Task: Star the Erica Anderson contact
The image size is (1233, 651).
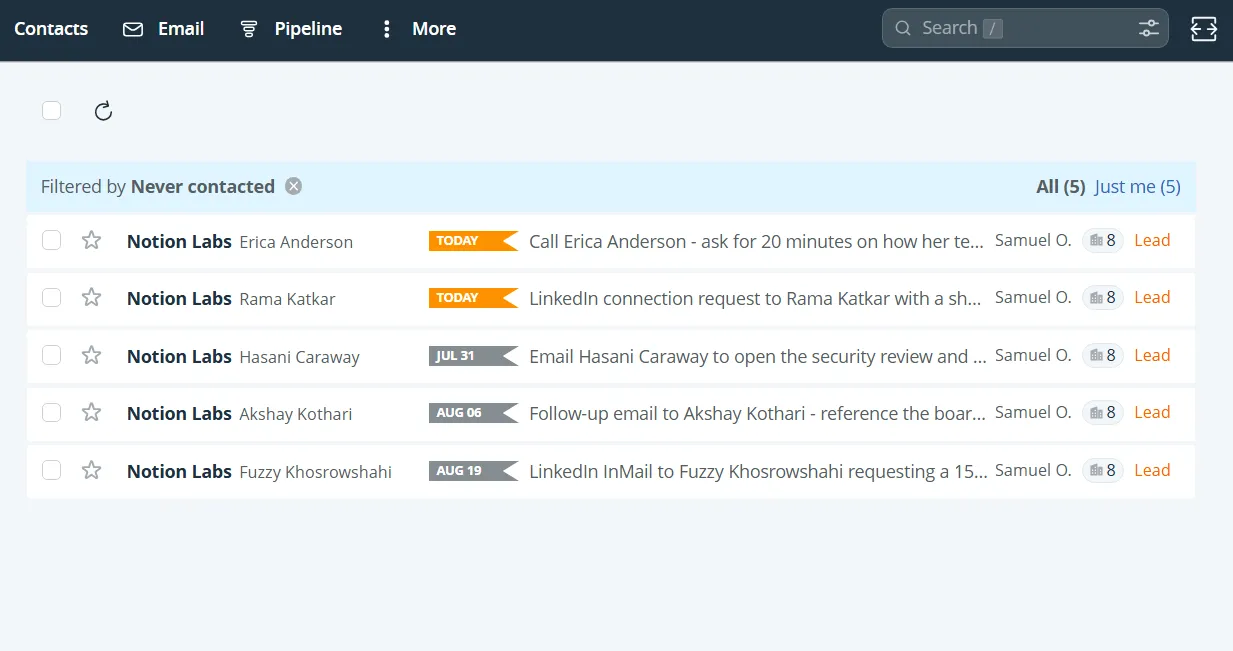Action: (91, 240)
